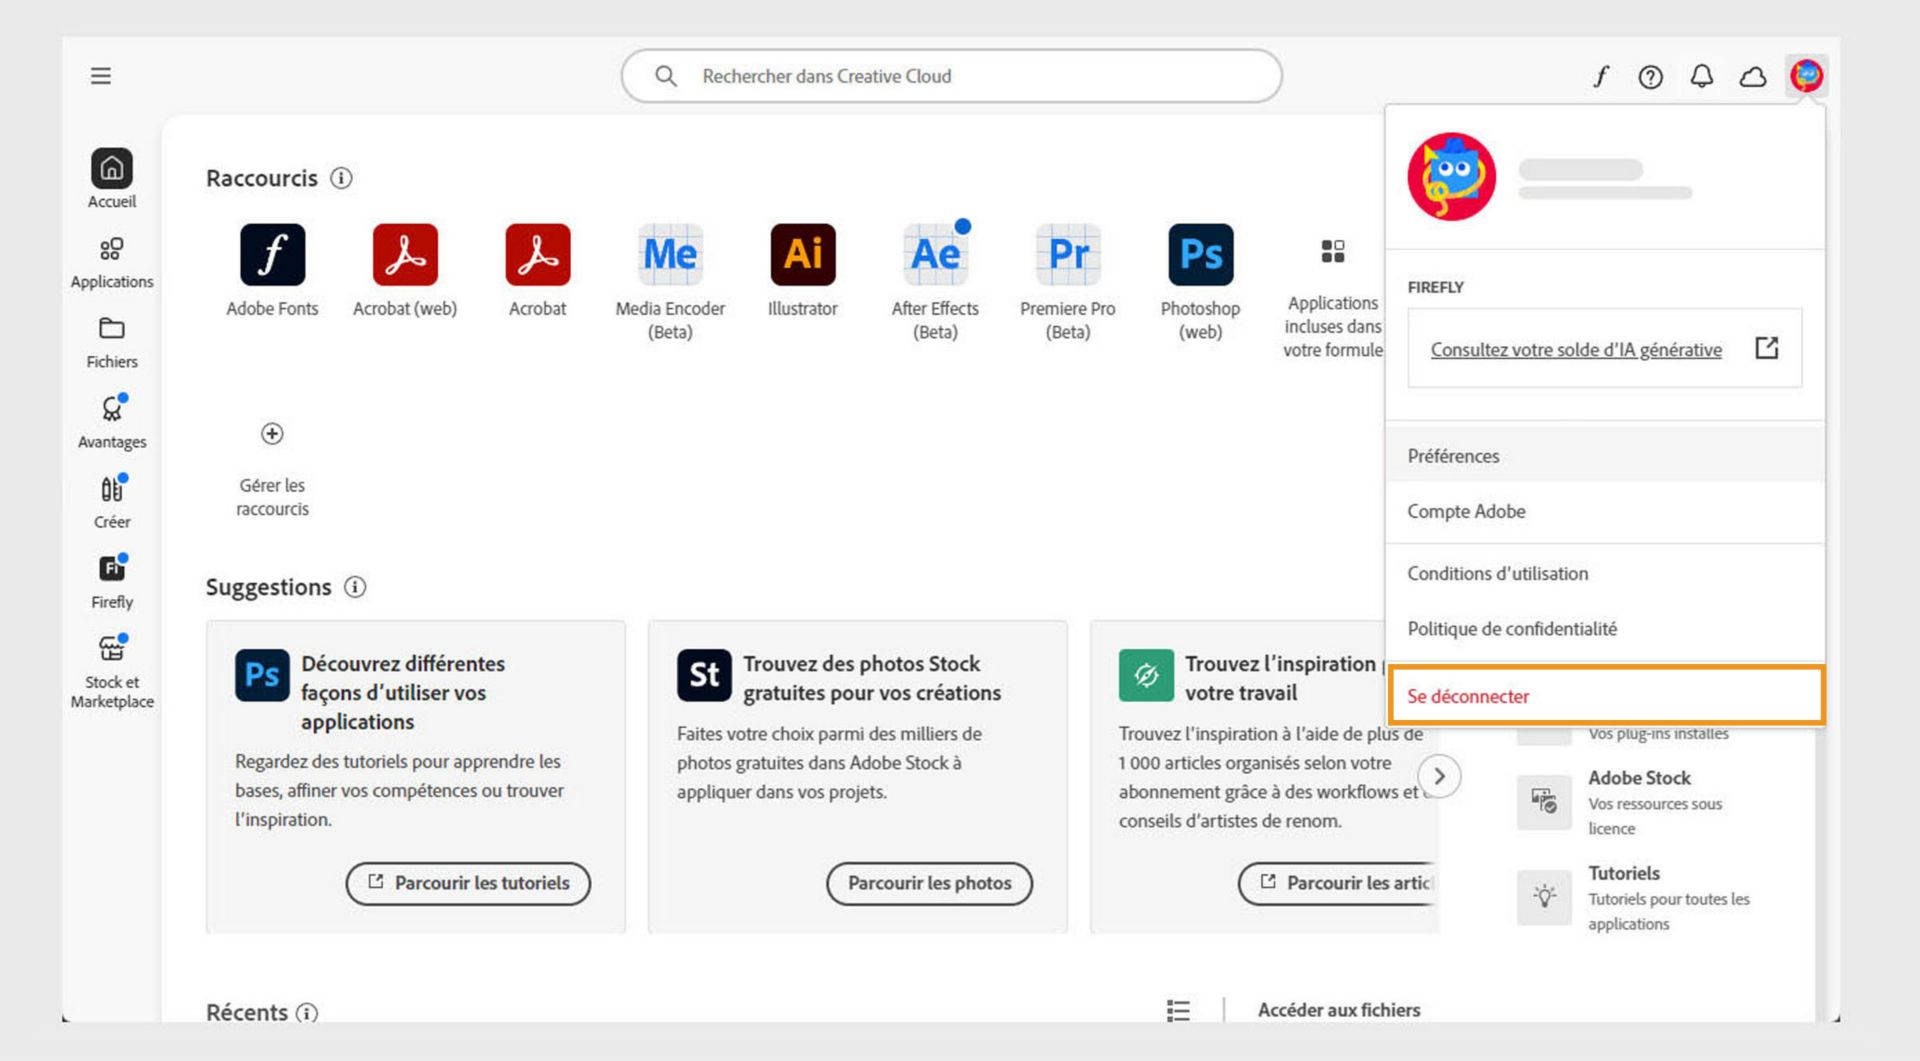Viewport: 1920px width, 1061px height.
Task: Click search field Rechercher dans Creative Cloud
Action: click(x=951, y=76)
